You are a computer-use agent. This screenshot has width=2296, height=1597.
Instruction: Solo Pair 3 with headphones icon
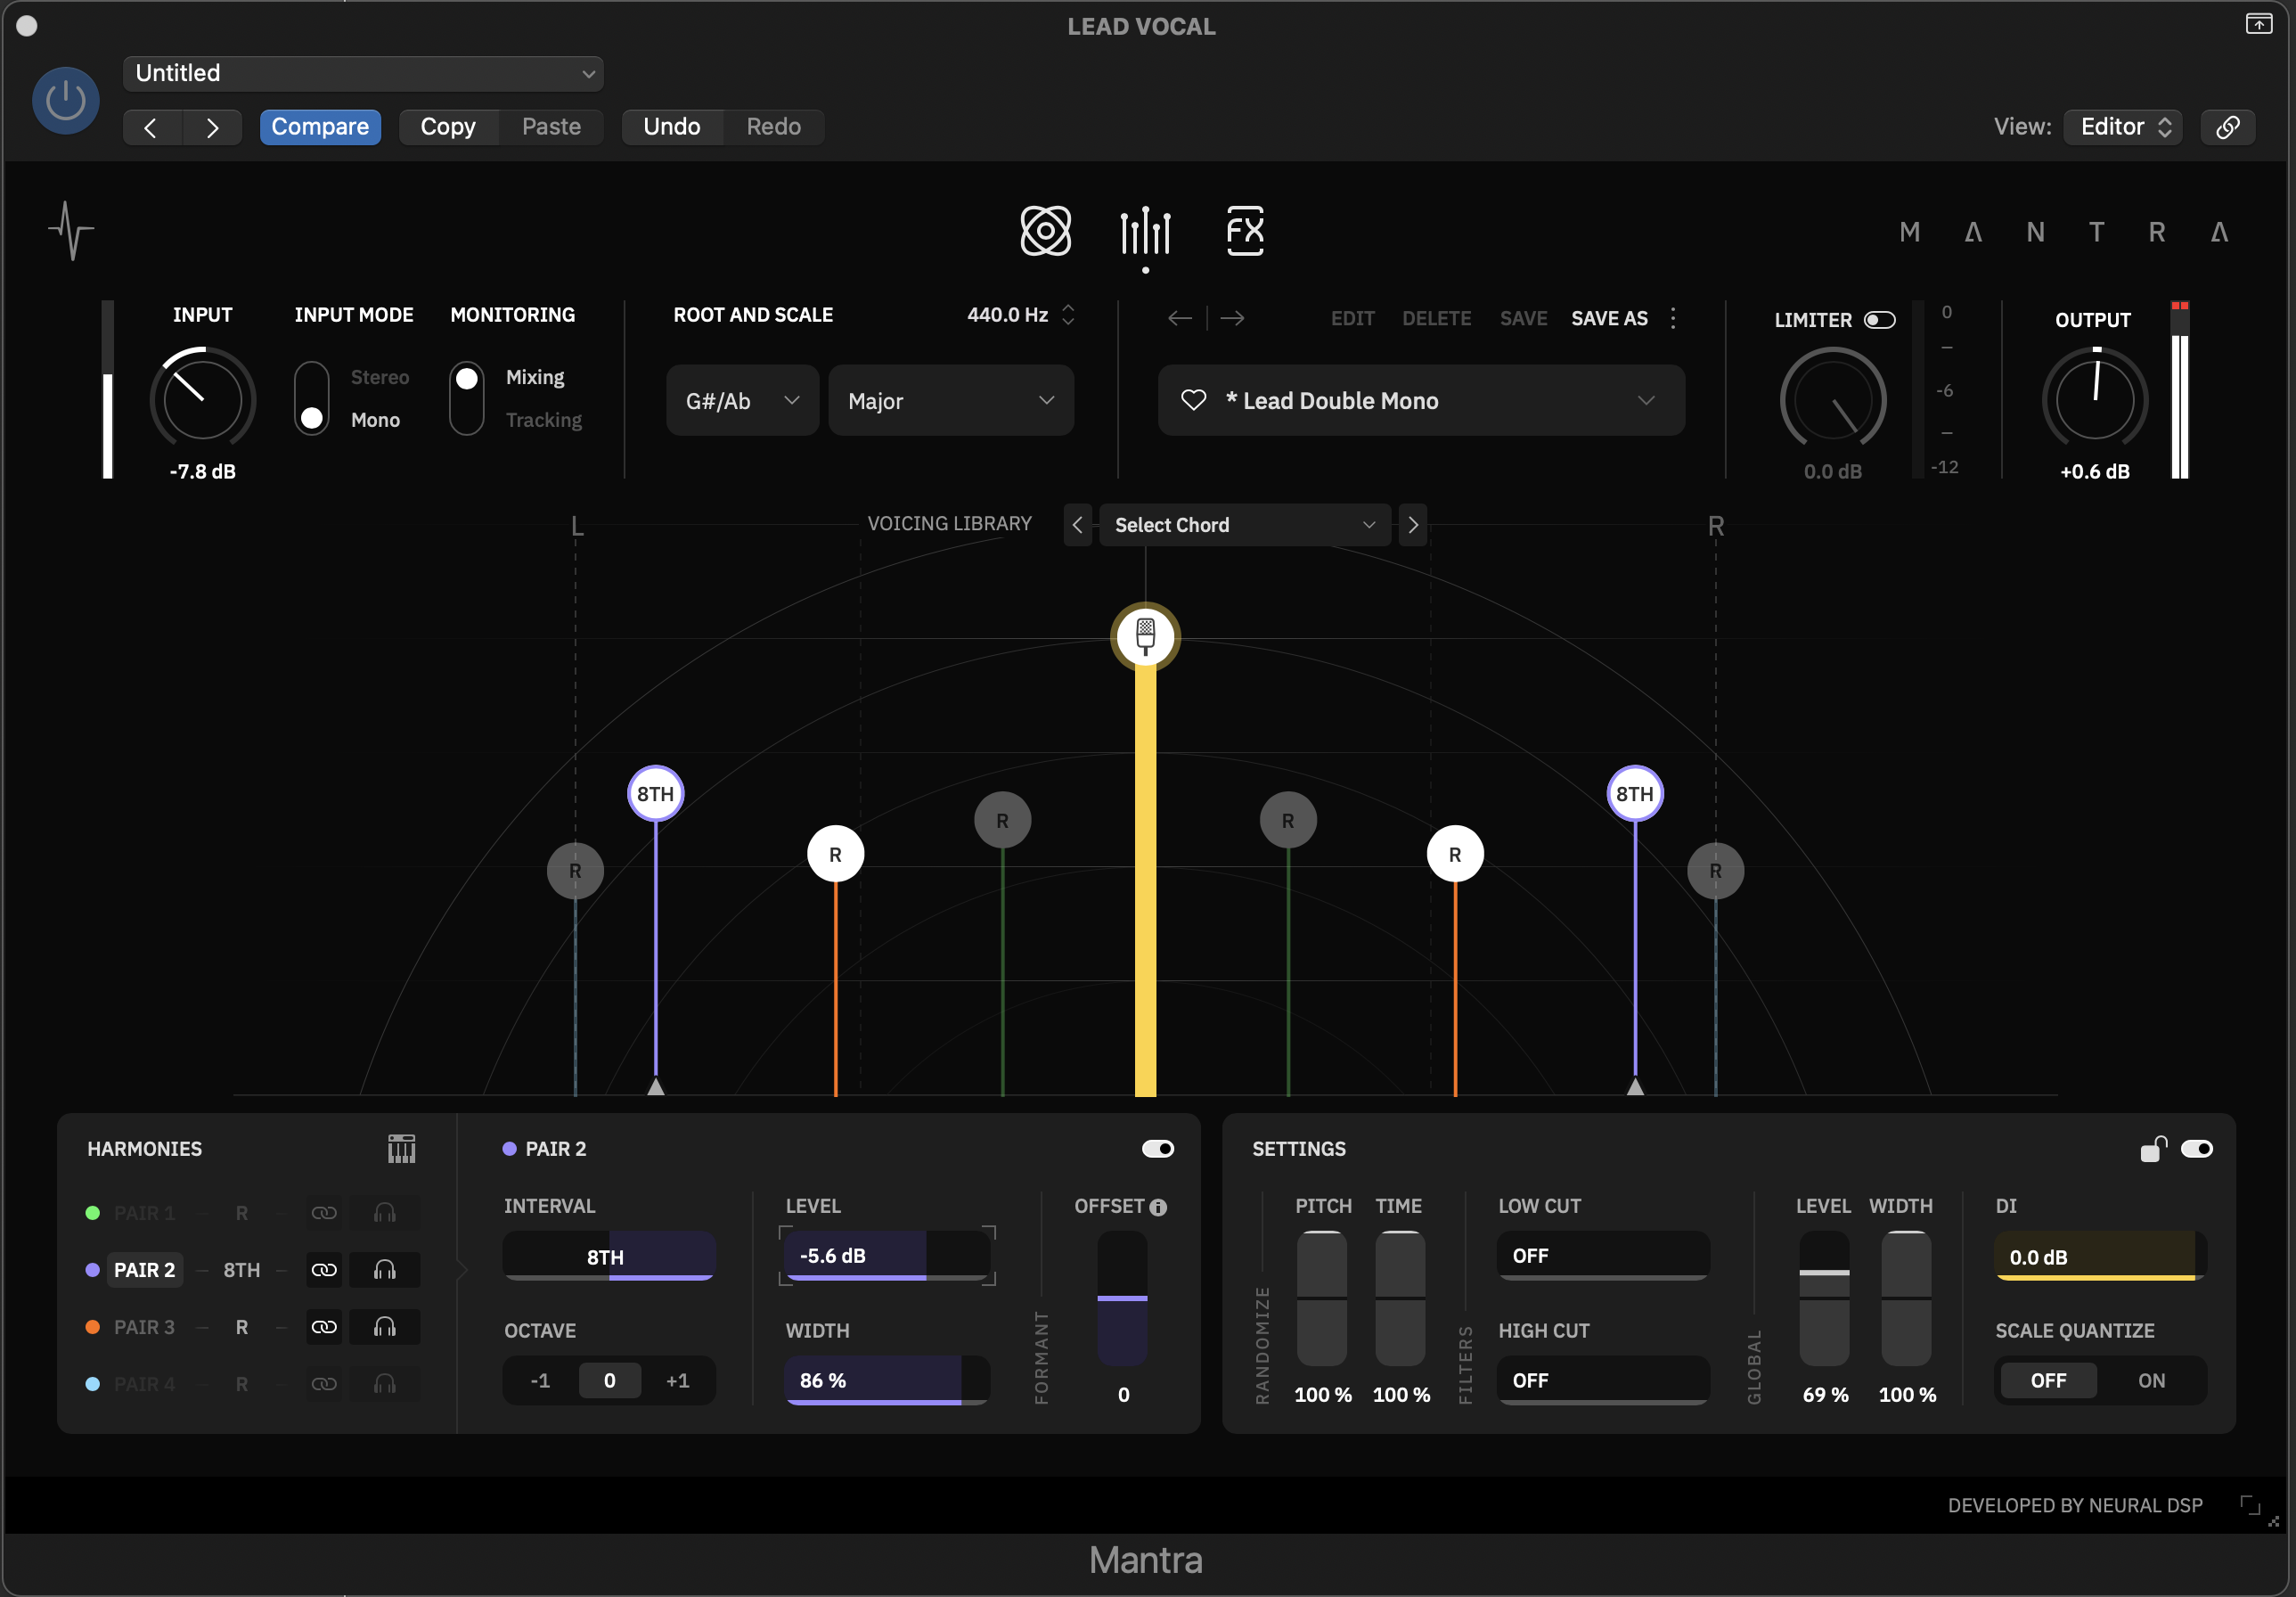tap(384, 1327)
